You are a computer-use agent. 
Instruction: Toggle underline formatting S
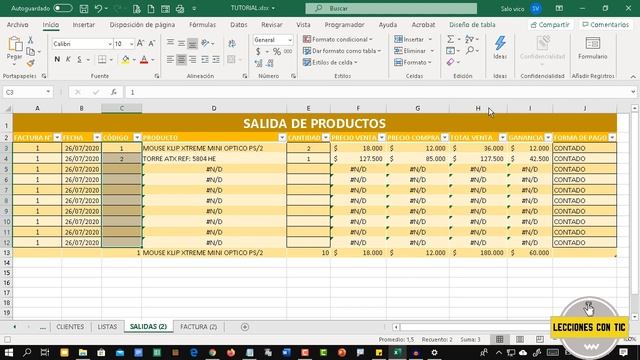80,60
